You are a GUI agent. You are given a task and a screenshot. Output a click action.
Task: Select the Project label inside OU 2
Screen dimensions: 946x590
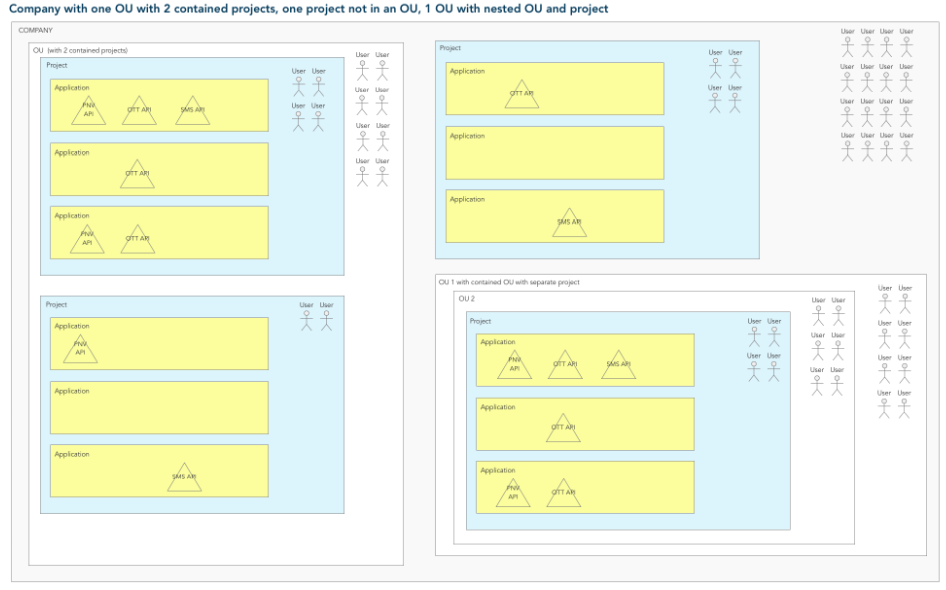click(481, 321)
